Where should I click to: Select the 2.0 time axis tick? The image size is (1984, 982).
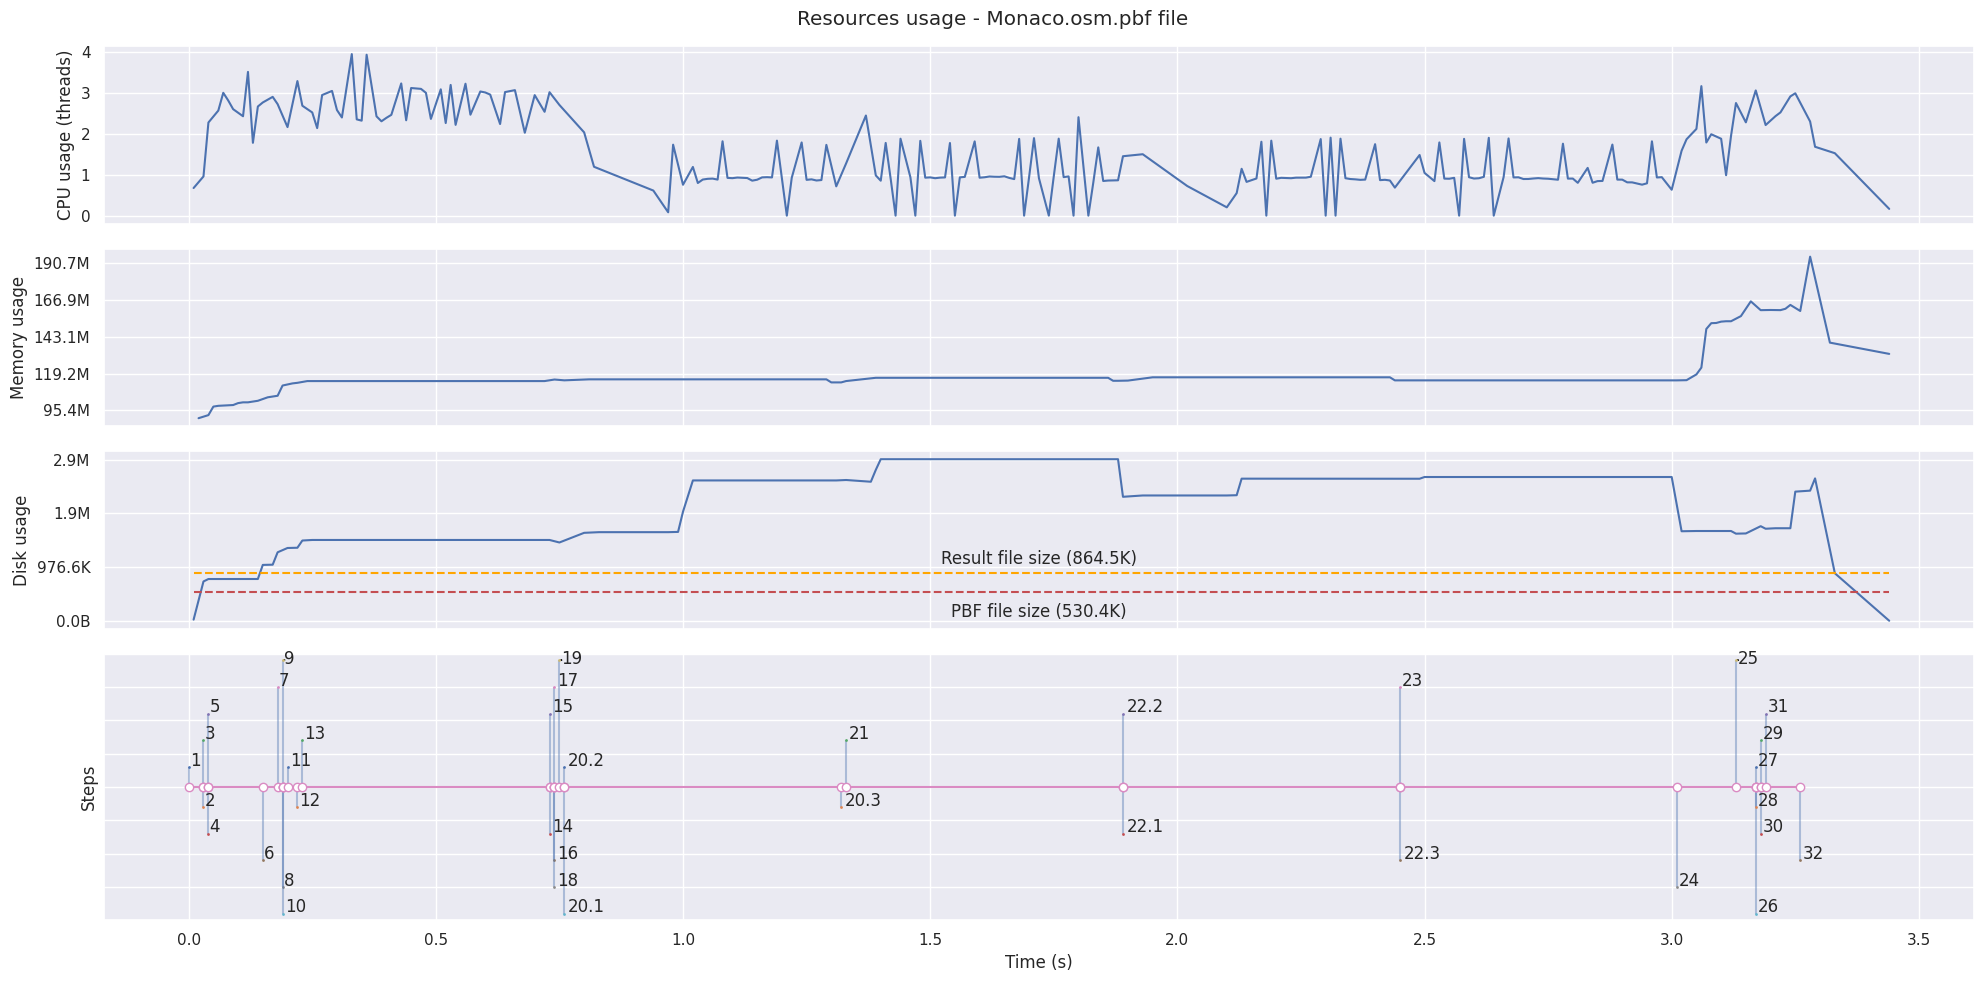(x=1177, y=940)
